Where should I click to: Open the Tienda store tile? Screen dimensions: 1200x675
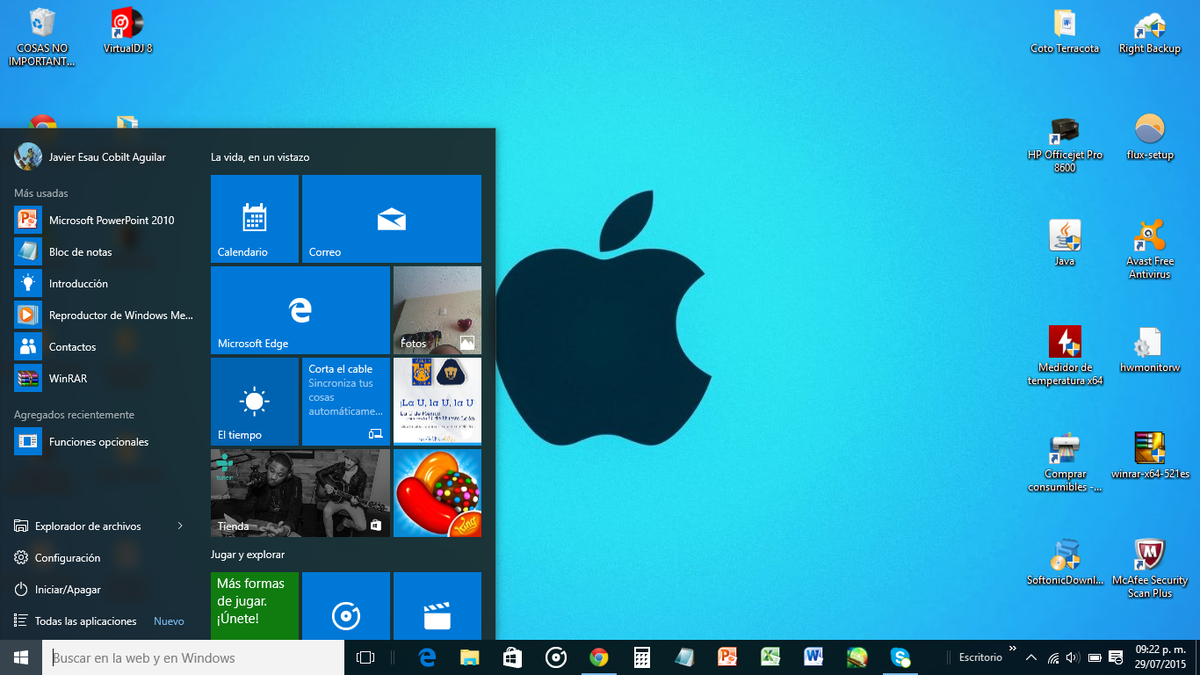tap(300, 493)
